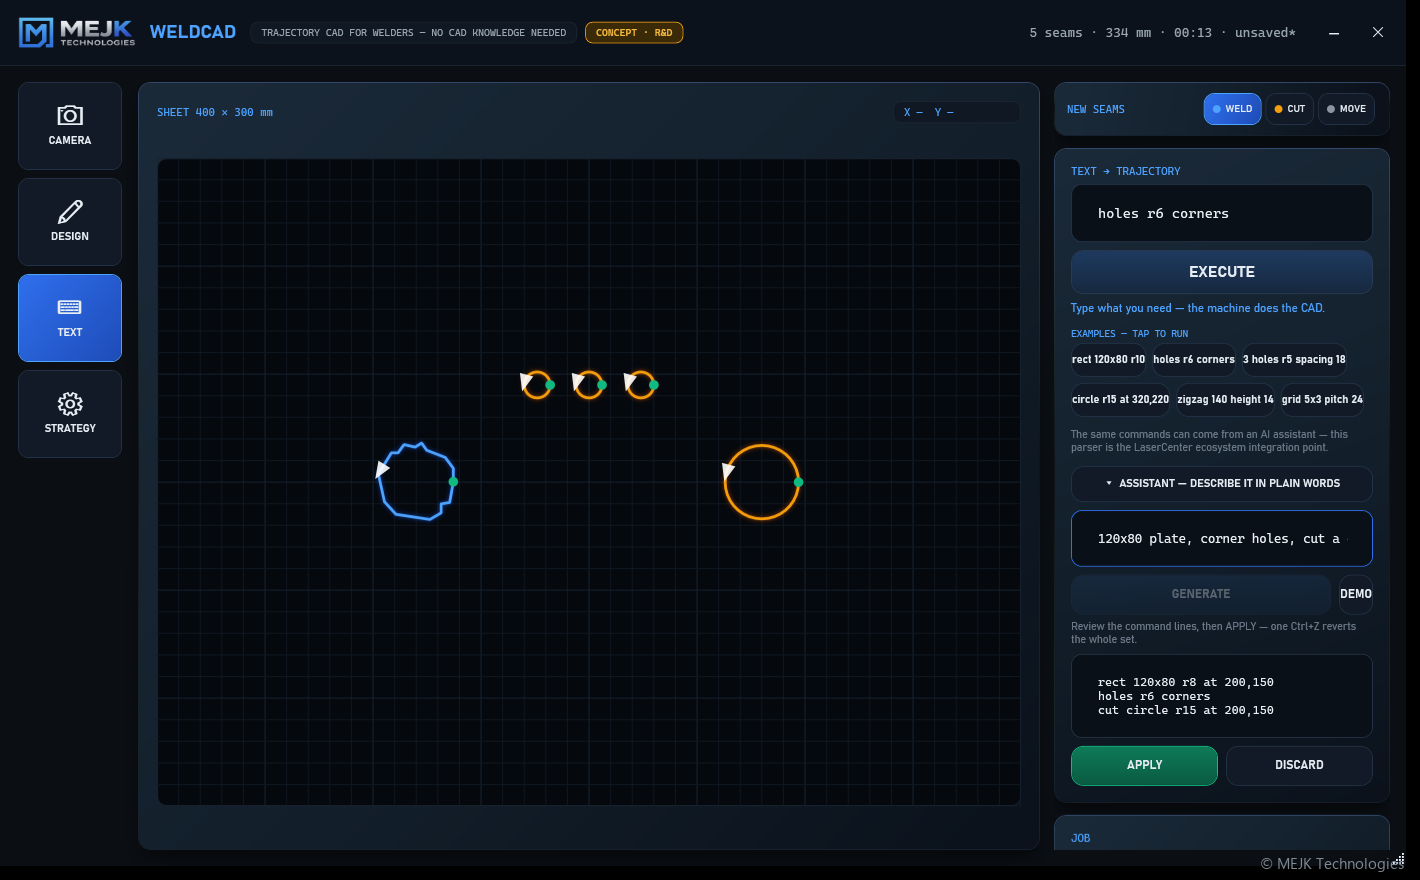Switch to Design mode
Screen dimensions: 1420x880
click(x=70, y=222)
